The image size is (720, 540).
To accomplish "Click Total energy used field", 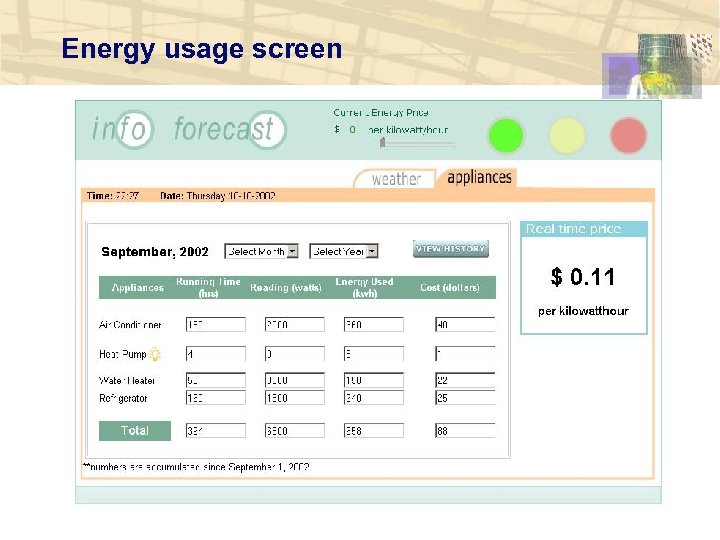I will [x=374, y=431].
